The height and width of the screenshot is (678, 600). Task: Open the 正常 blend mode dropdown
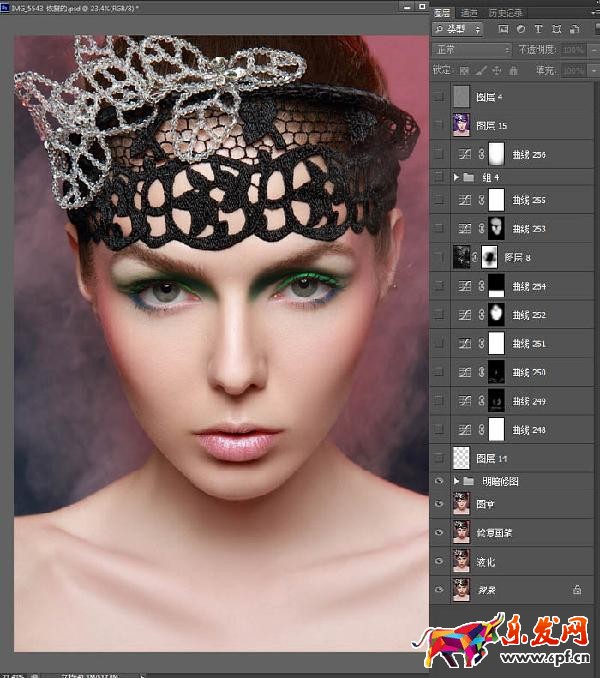click(x=470, y=49)
